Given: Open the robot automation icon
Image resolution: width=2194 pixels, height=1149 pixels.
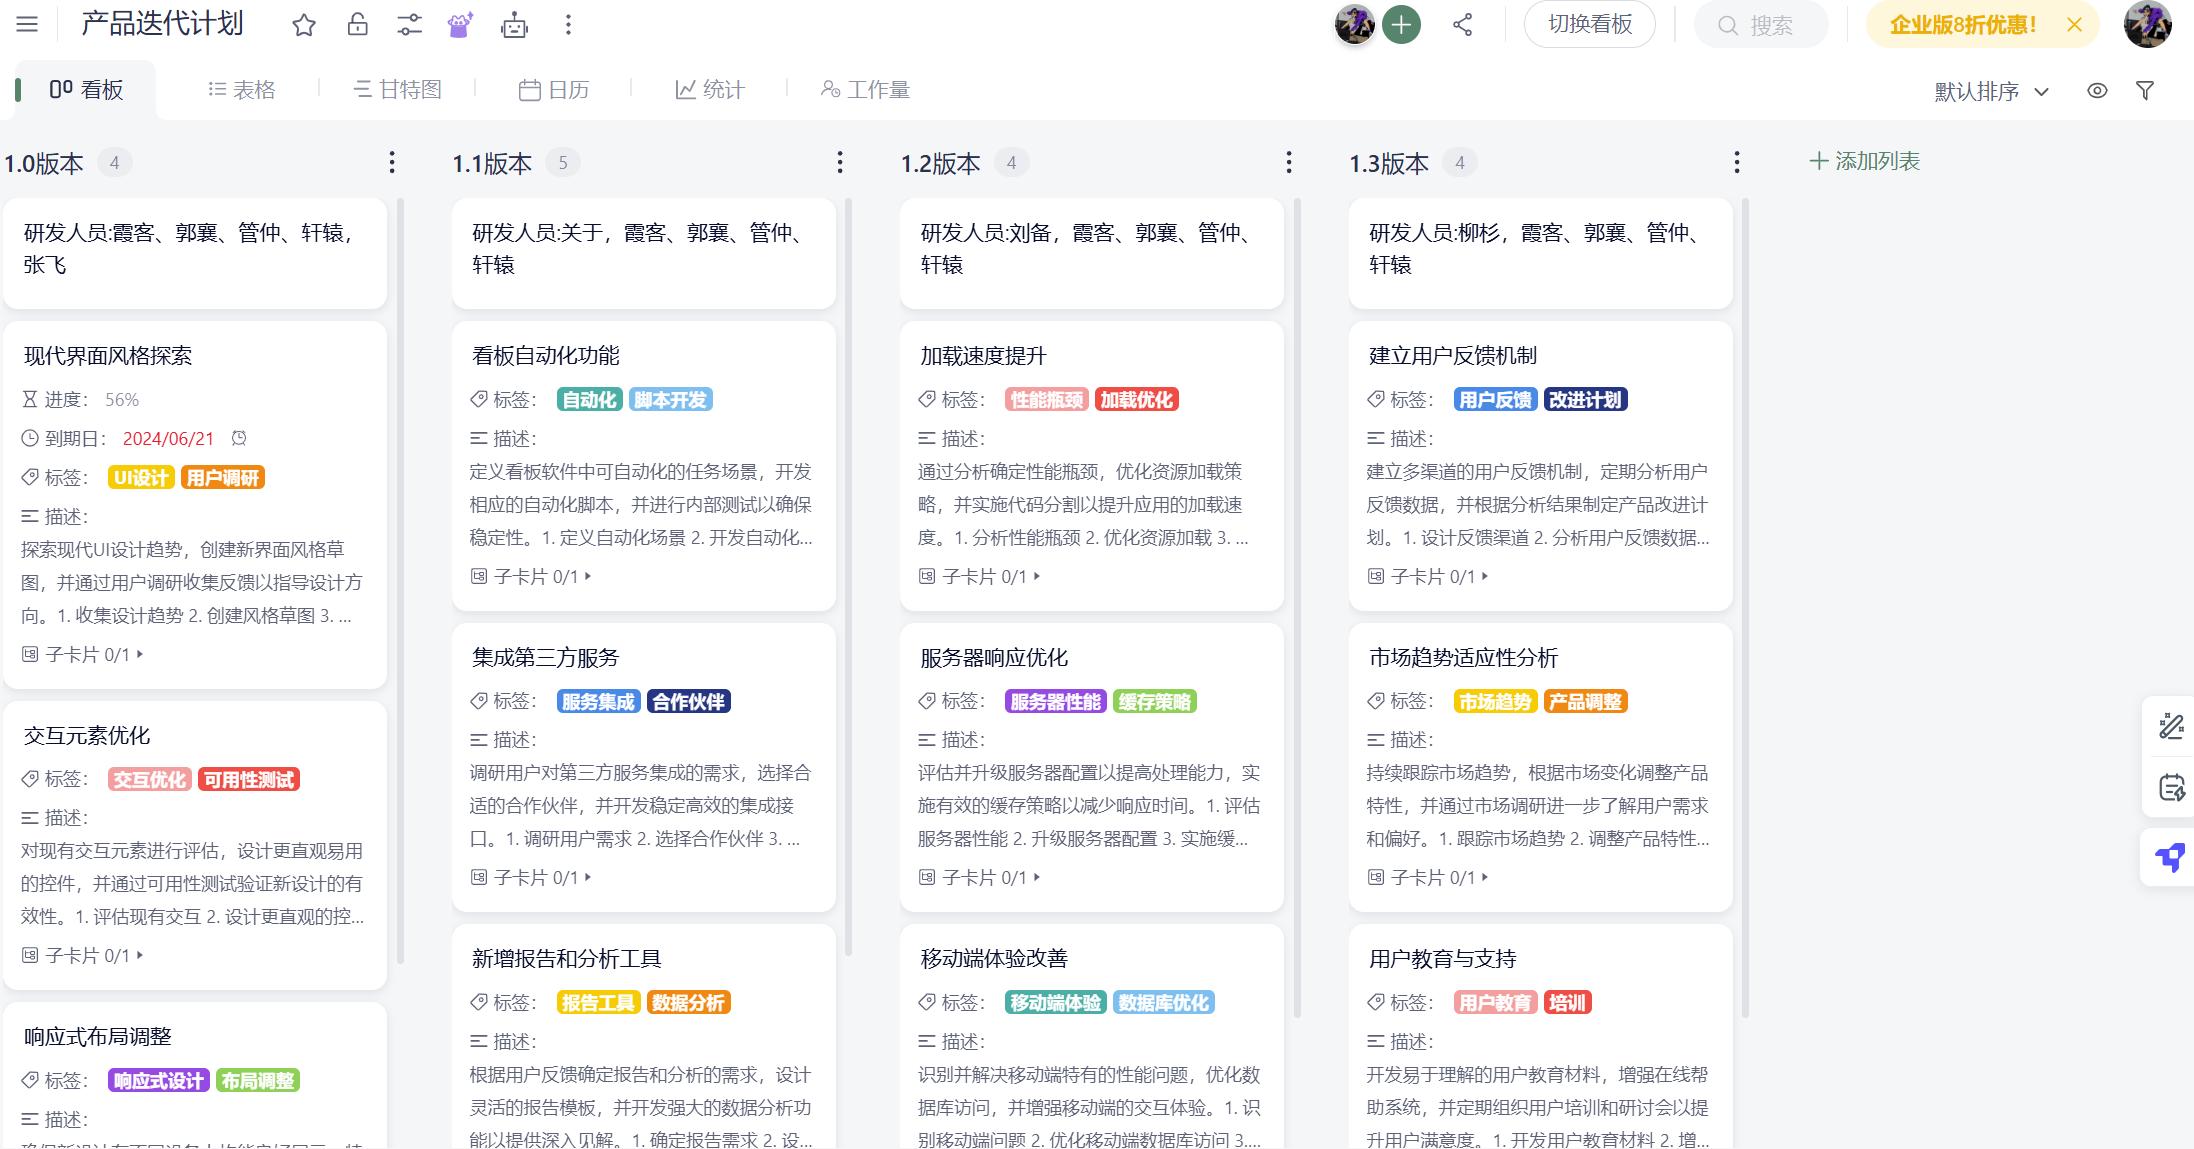Looking at the screenshot, I should (514, 25).
